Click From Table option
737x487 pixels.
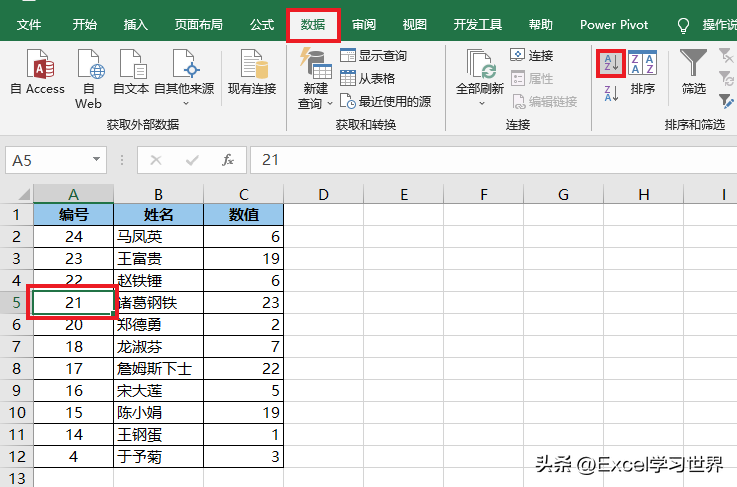(368, 78)
